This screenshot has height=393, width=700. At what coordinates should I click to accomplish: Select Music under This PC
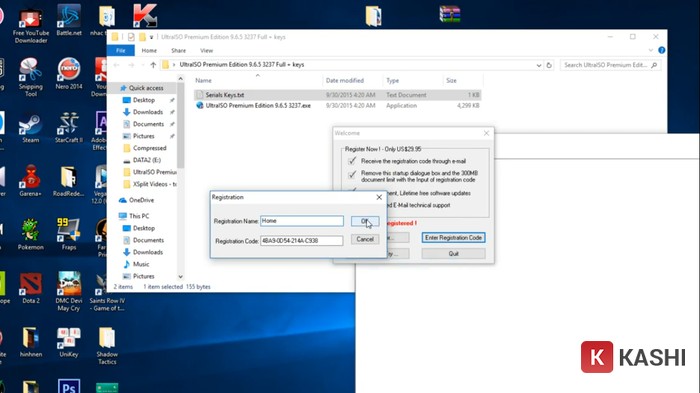click(141, 264)
